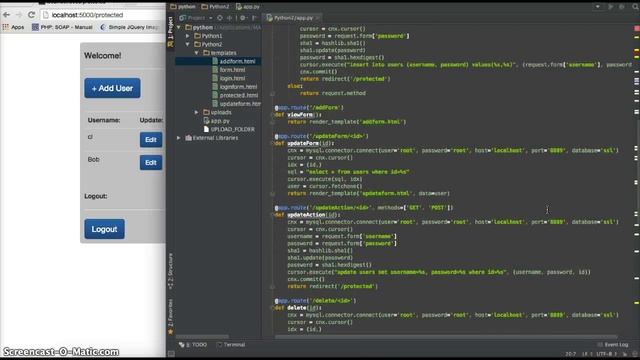640x360 pixels.
Task: Click the uploads folder icon
Action: (206, 112)
